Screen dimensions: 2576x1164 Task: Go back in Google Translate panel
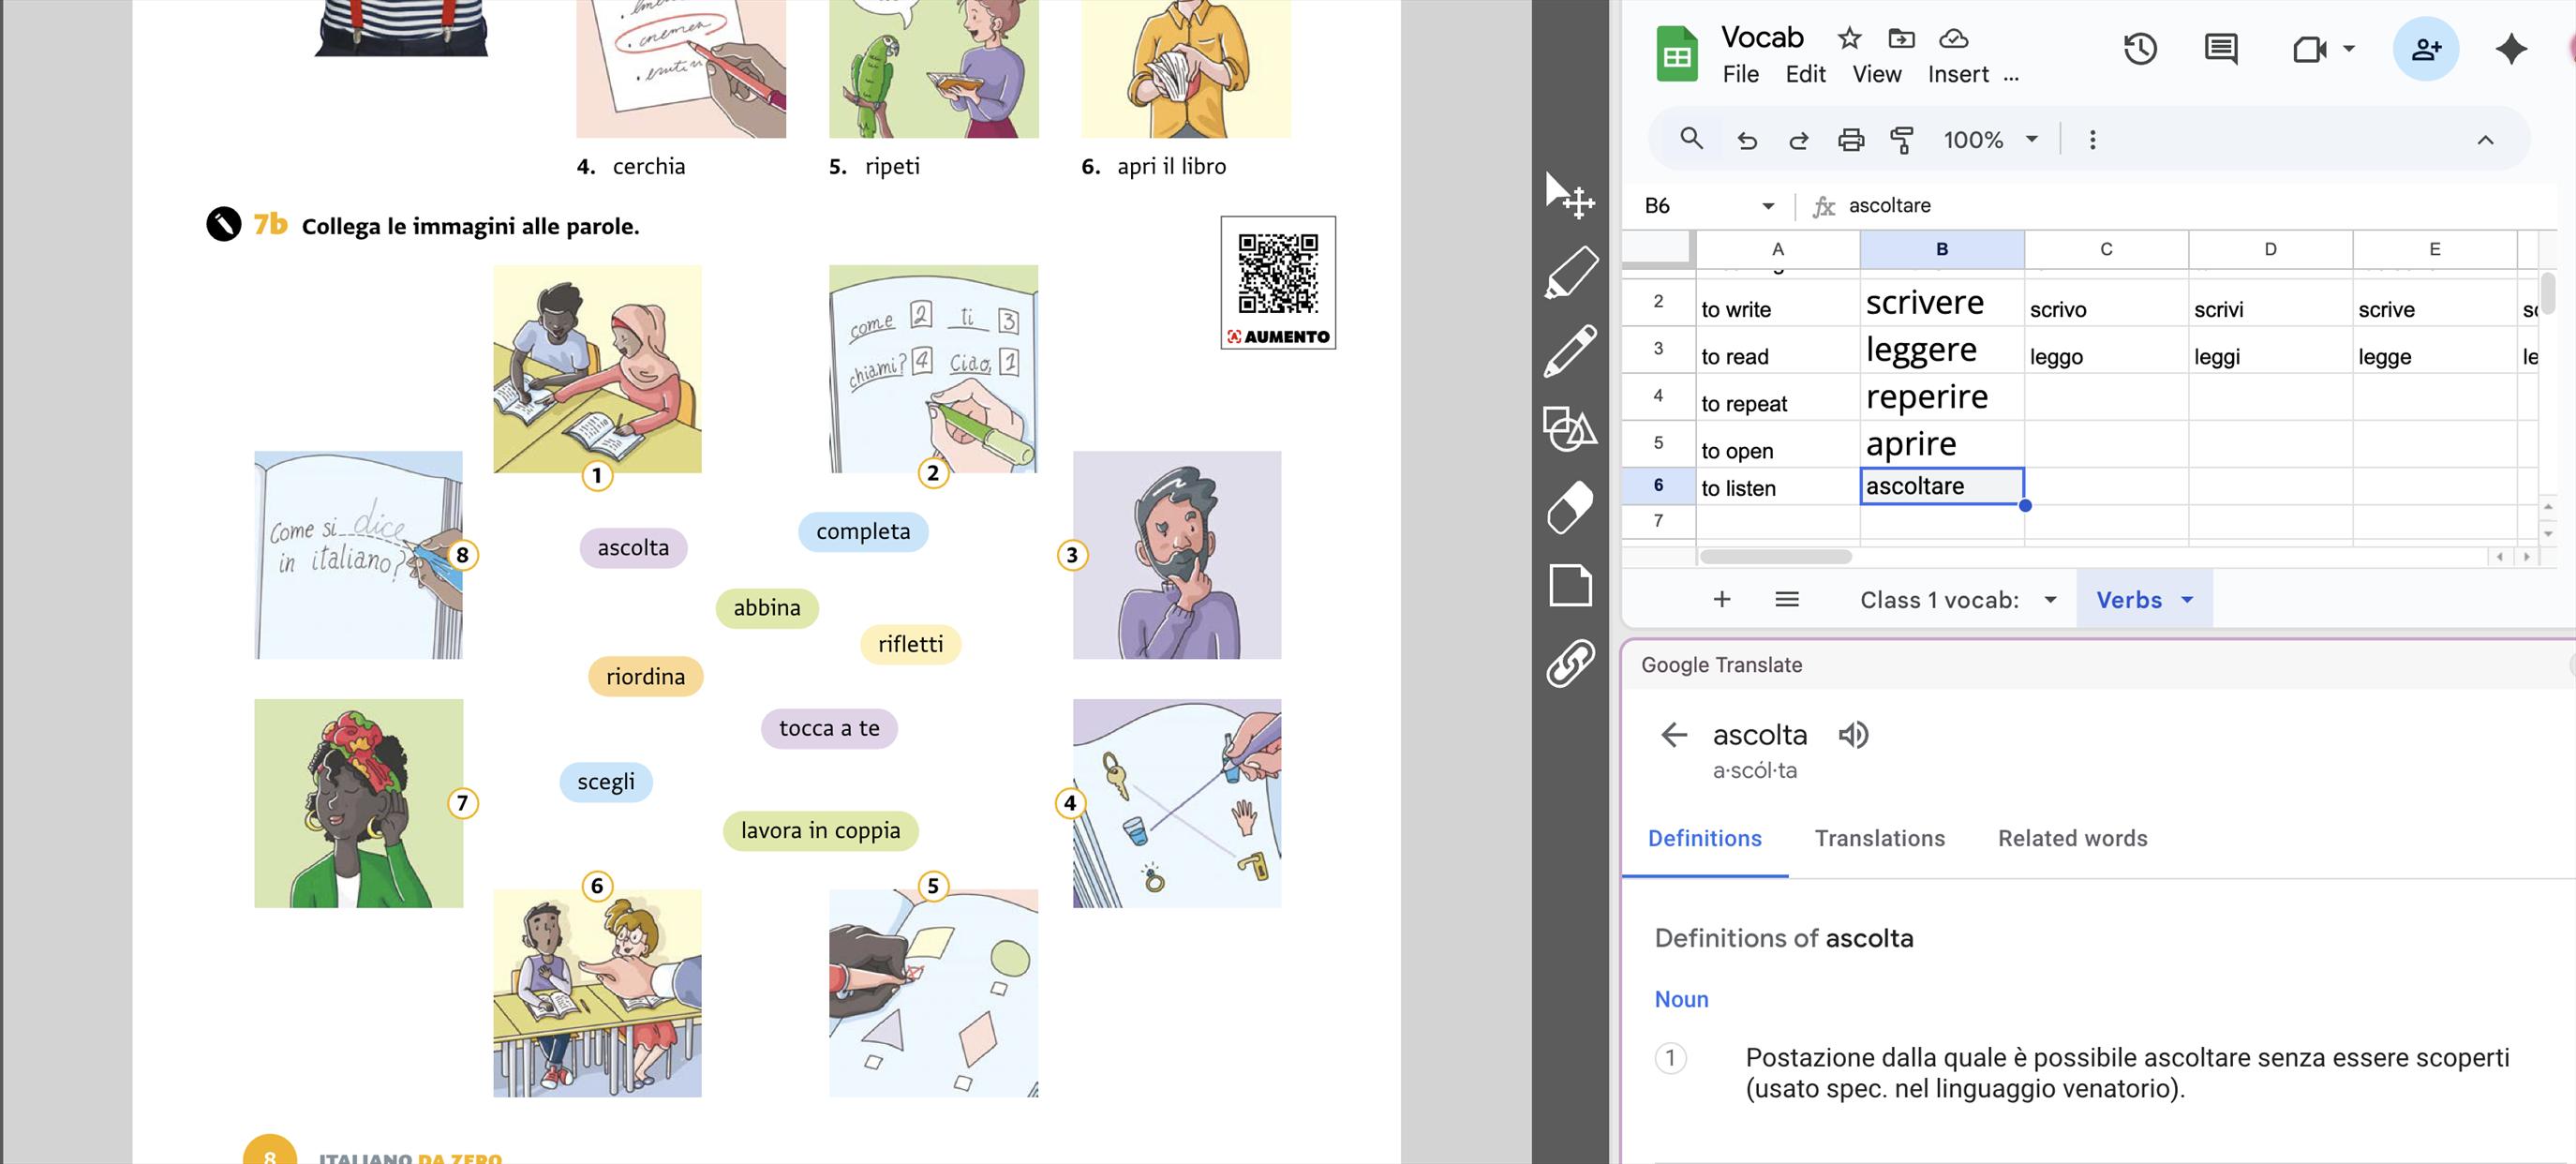(x=1674, y=735)
